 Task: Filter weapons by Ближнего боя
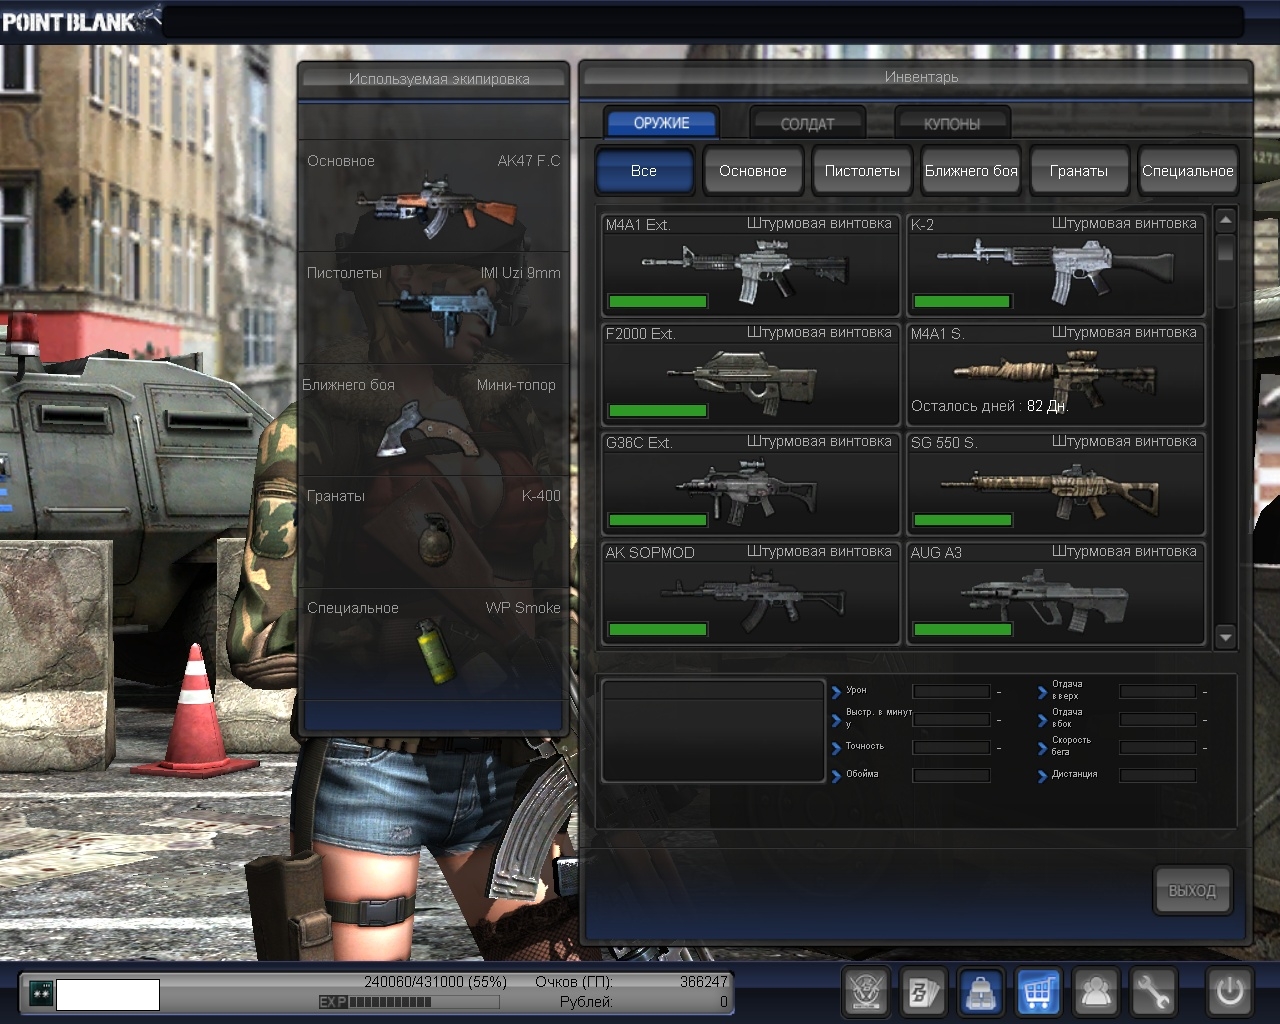click(x=970, y=171)
